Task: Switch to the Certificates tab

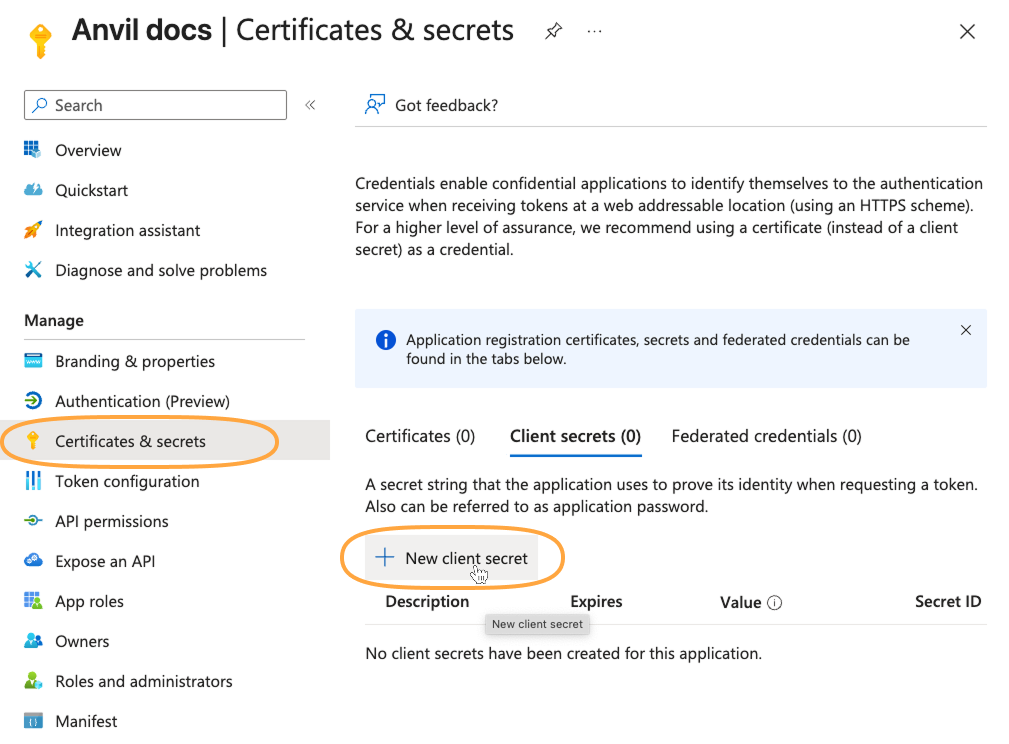Action: [419, 436]
